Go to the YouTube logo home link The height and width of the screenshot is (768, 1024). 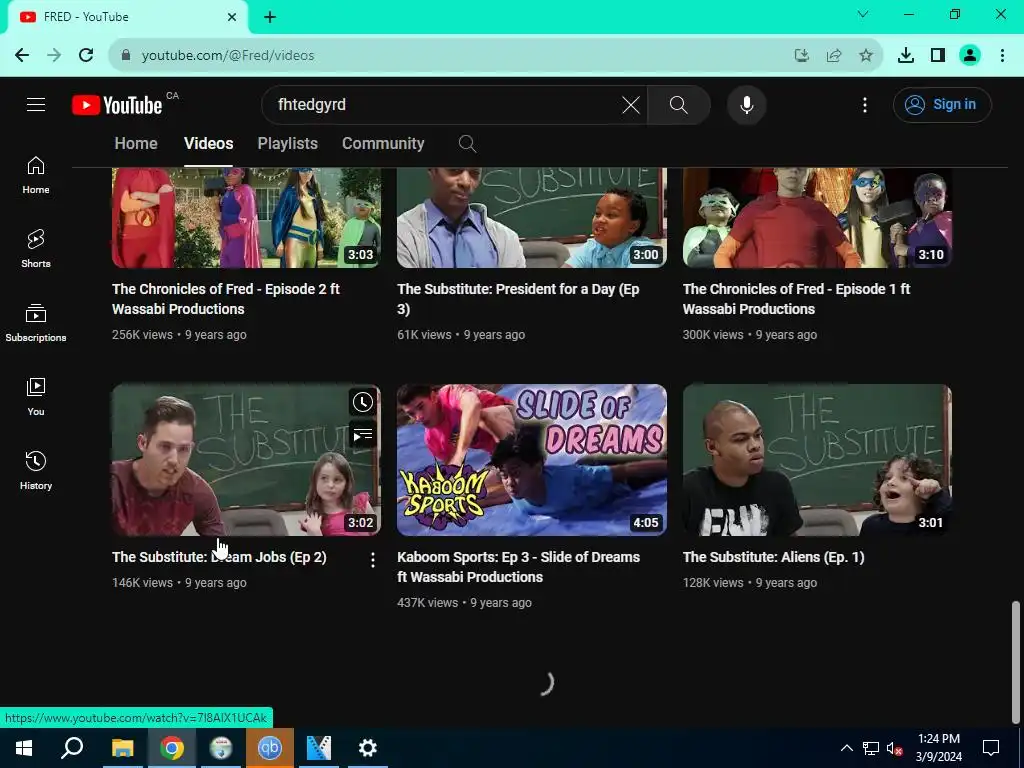[x=117, y=105]
